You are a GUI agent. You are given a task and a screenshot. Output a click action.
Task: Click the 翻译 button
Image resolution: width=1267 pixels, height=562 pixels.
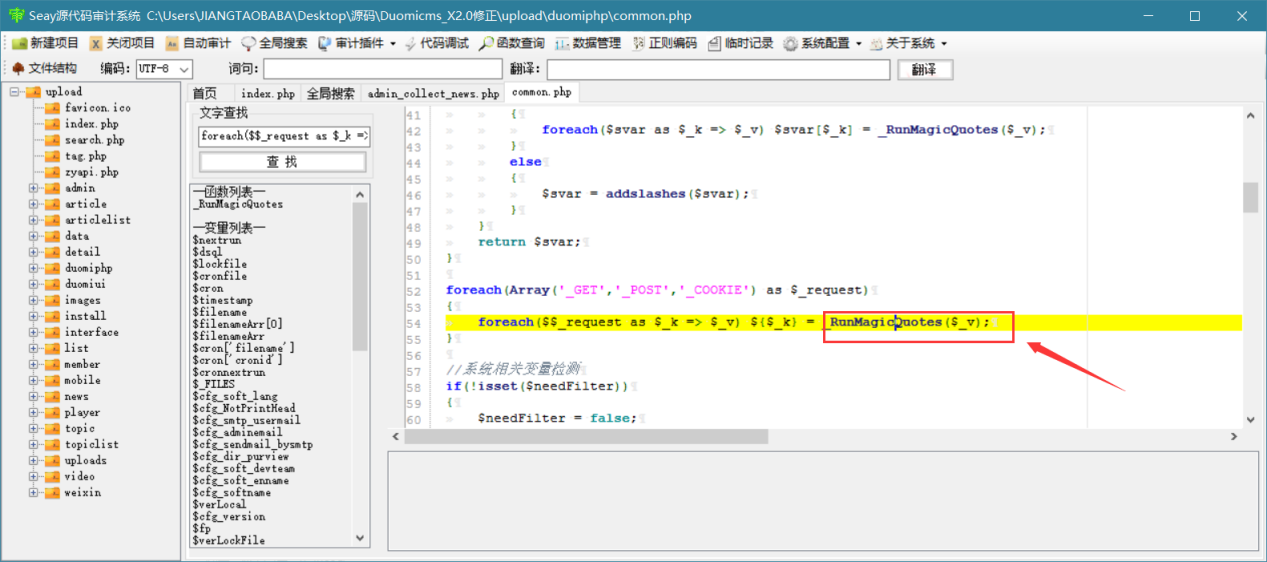click(925, 70)
